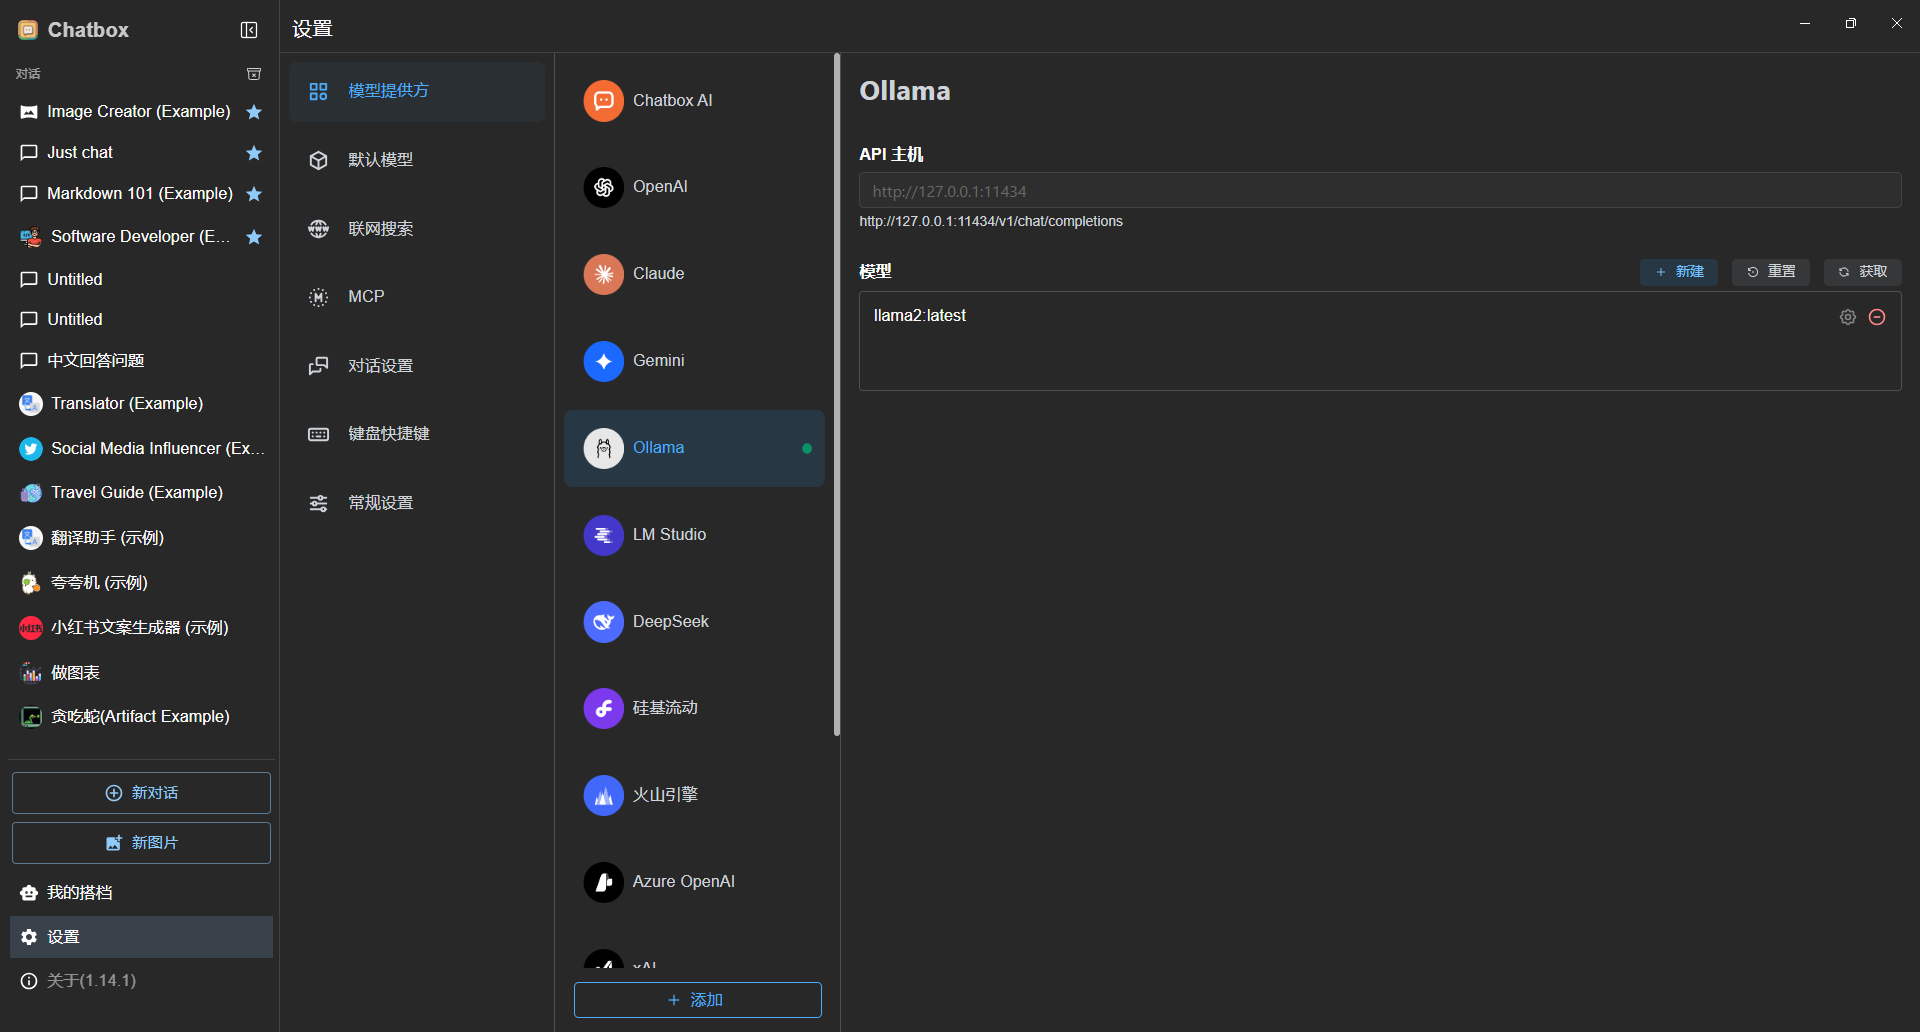Minimize the Chatbox window
Screen dimensions: 1920x1032
pyautogui.click(x=1805, y=24)
